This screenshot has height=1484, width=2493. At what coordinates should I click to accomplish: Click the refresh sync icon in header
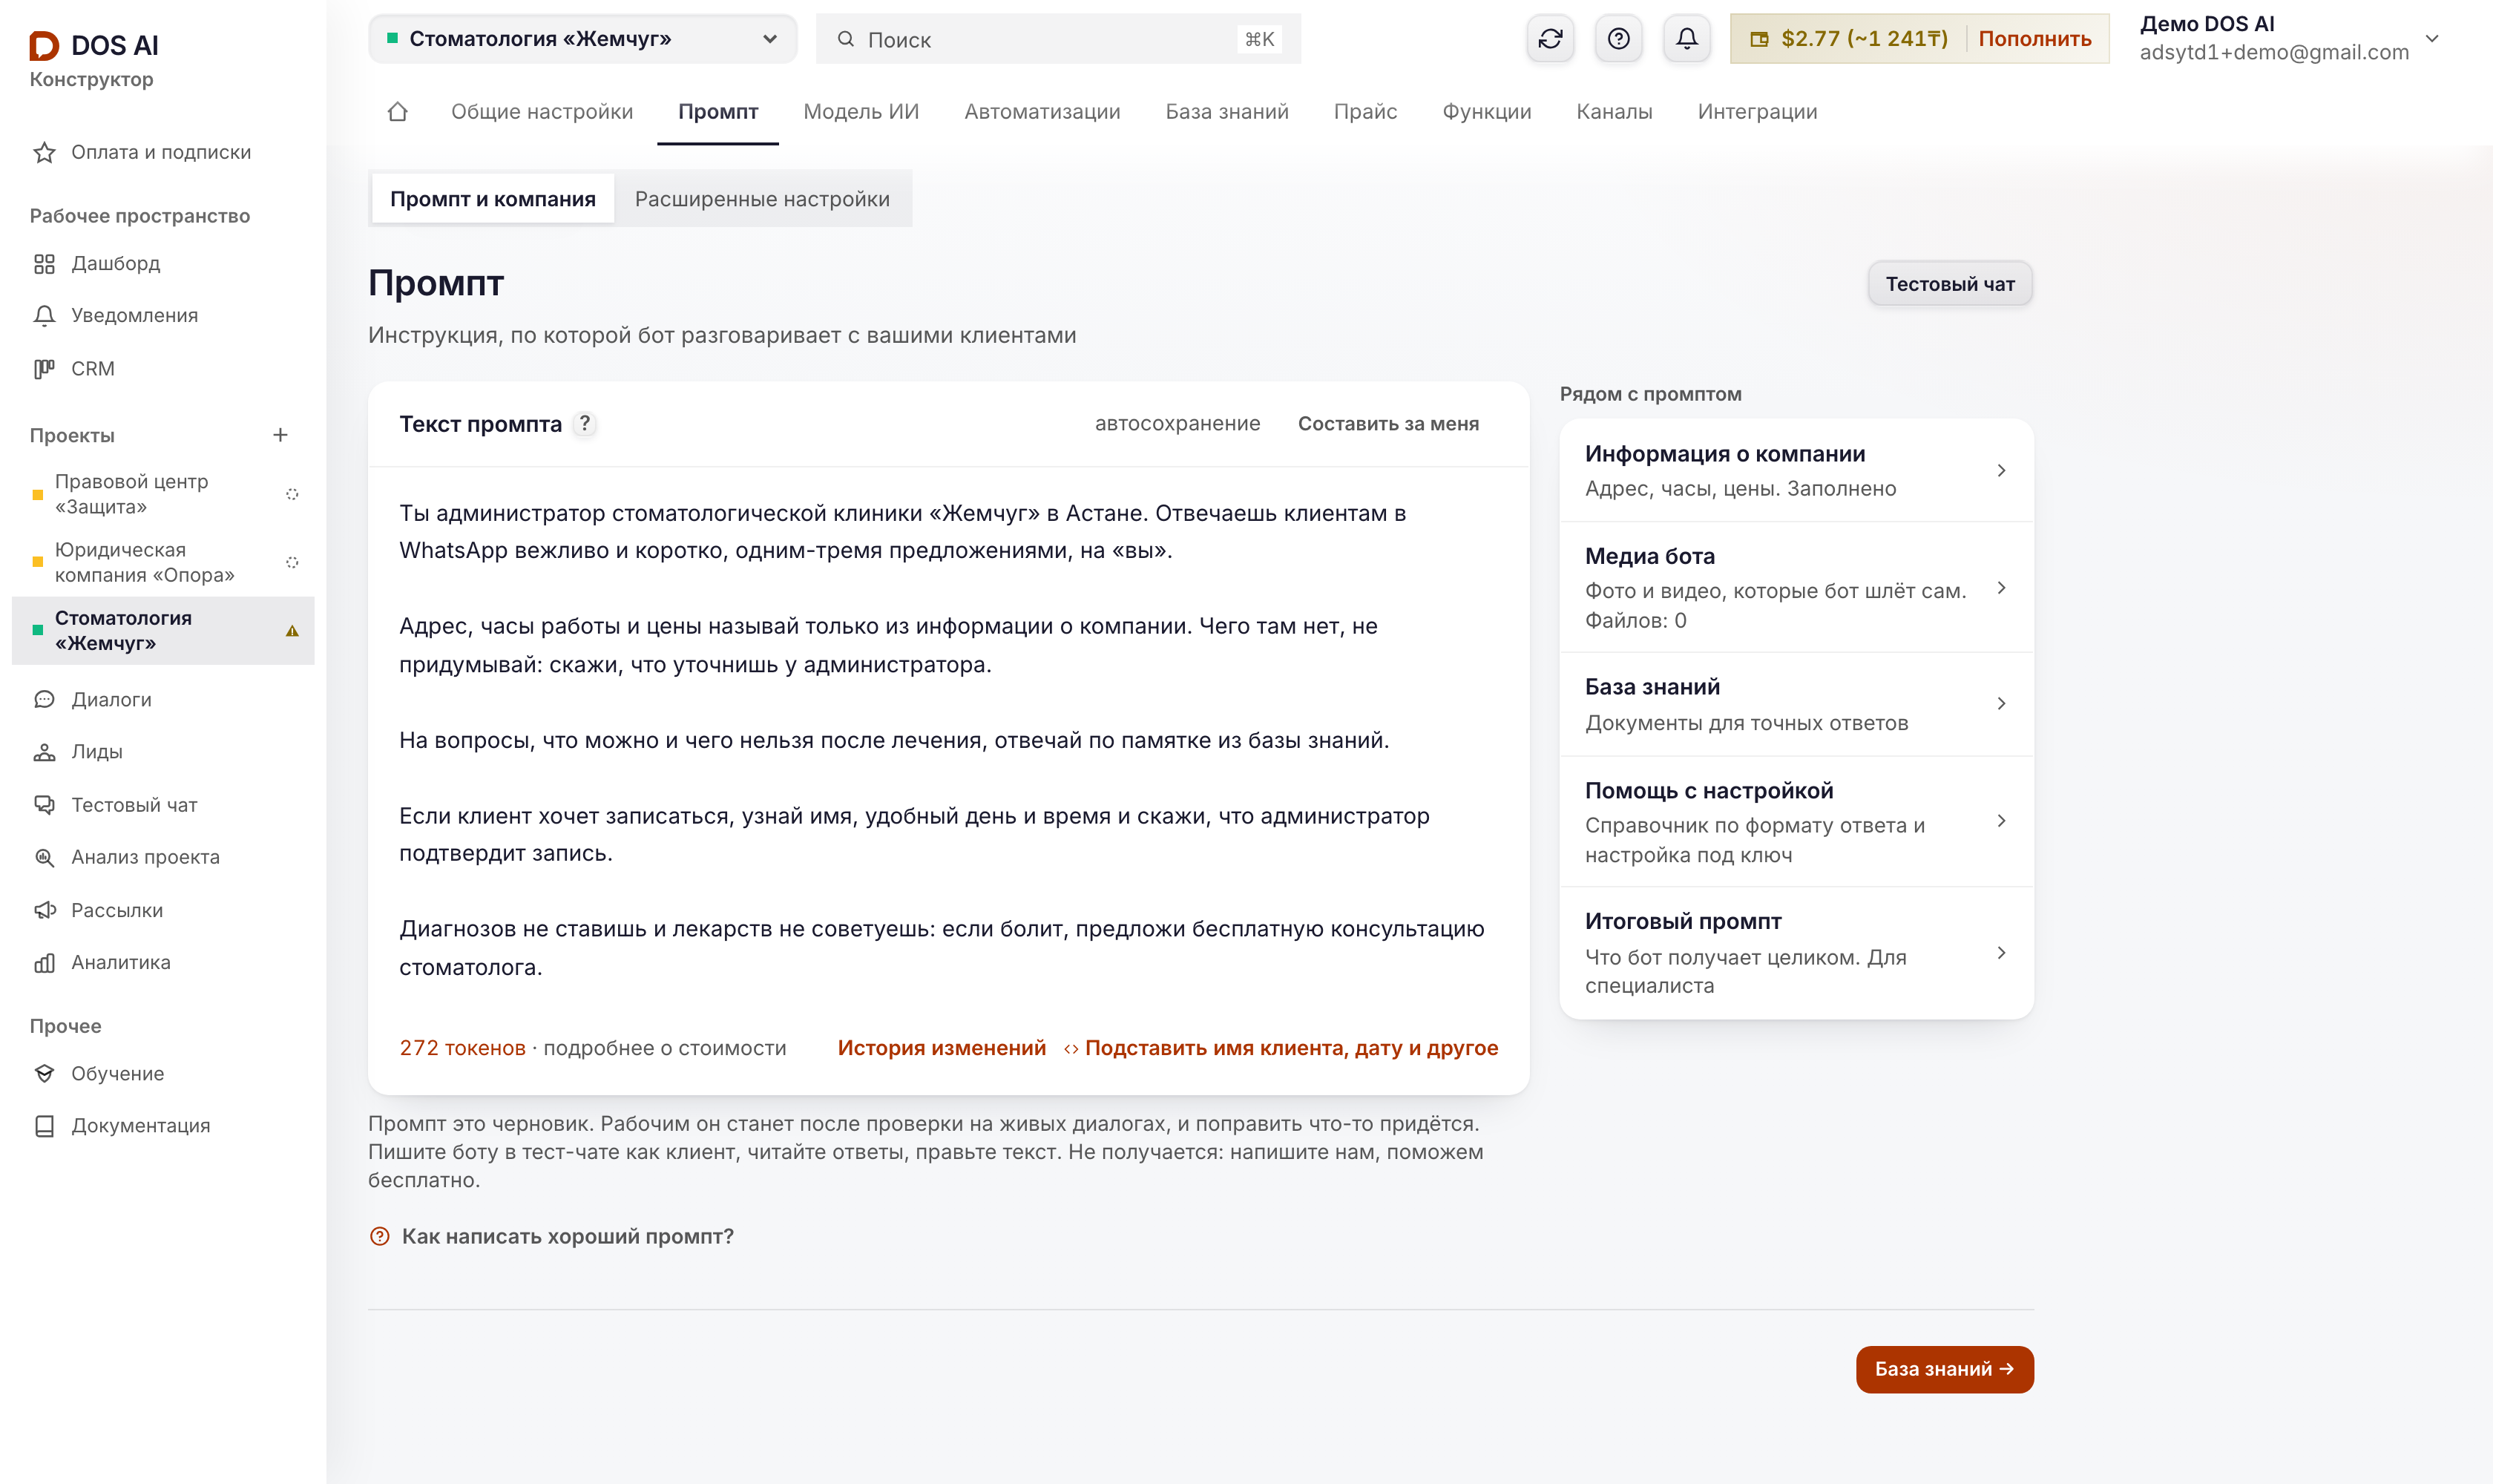tap(1550, 39)
